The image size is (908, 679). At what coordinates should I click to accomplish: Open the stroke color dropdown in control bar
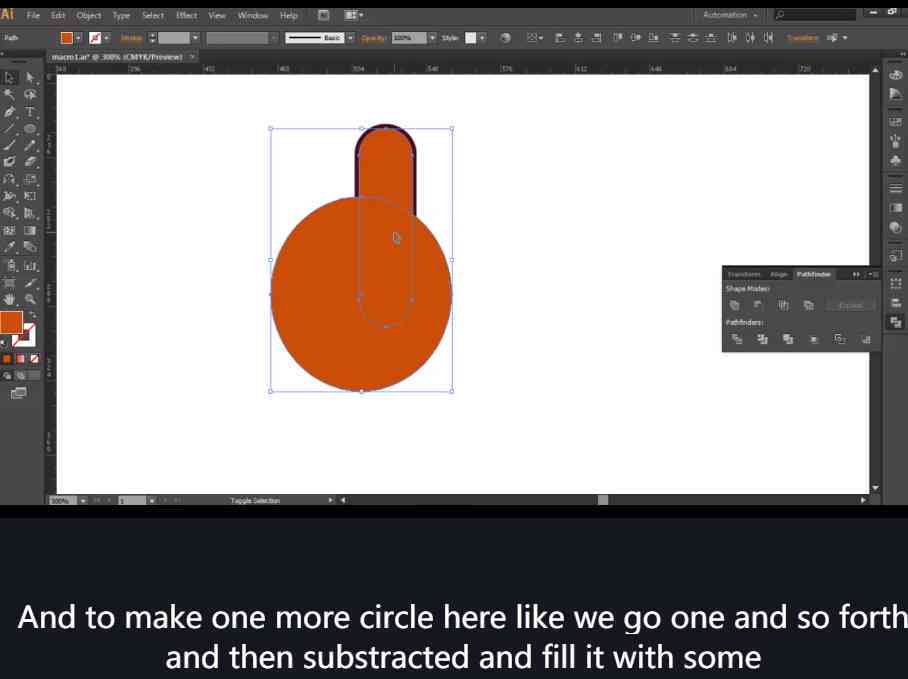107,38
